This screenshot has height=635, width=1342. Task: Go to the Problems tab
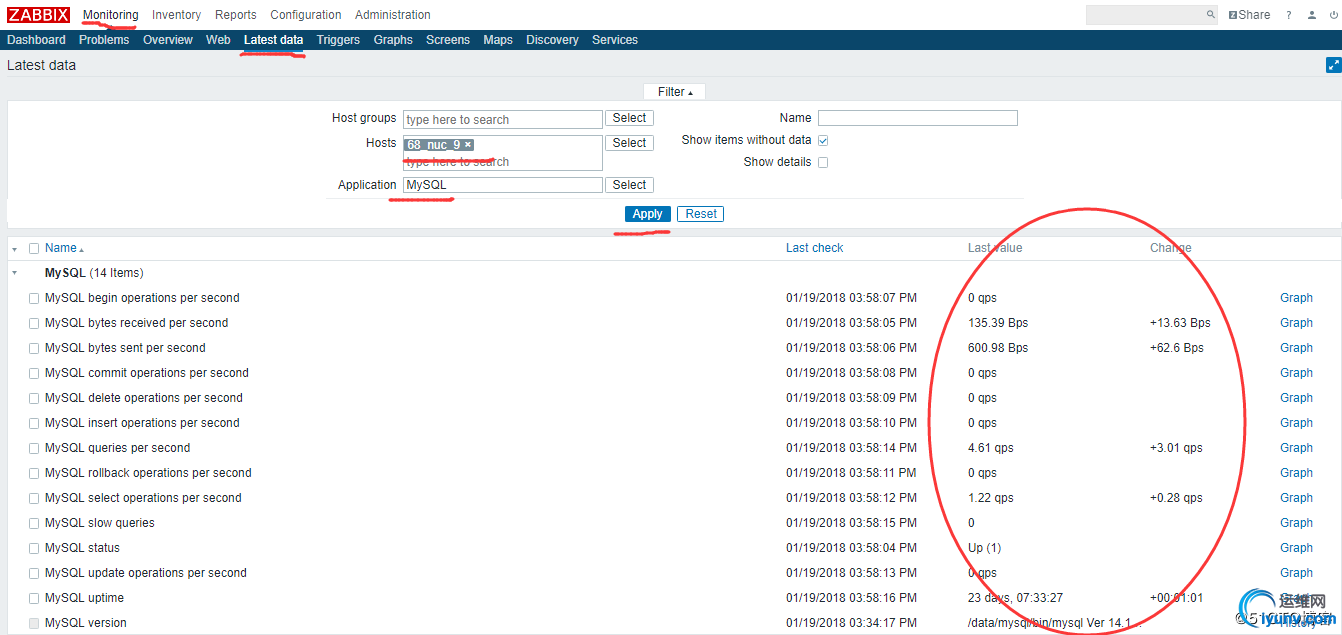[104, 40]
